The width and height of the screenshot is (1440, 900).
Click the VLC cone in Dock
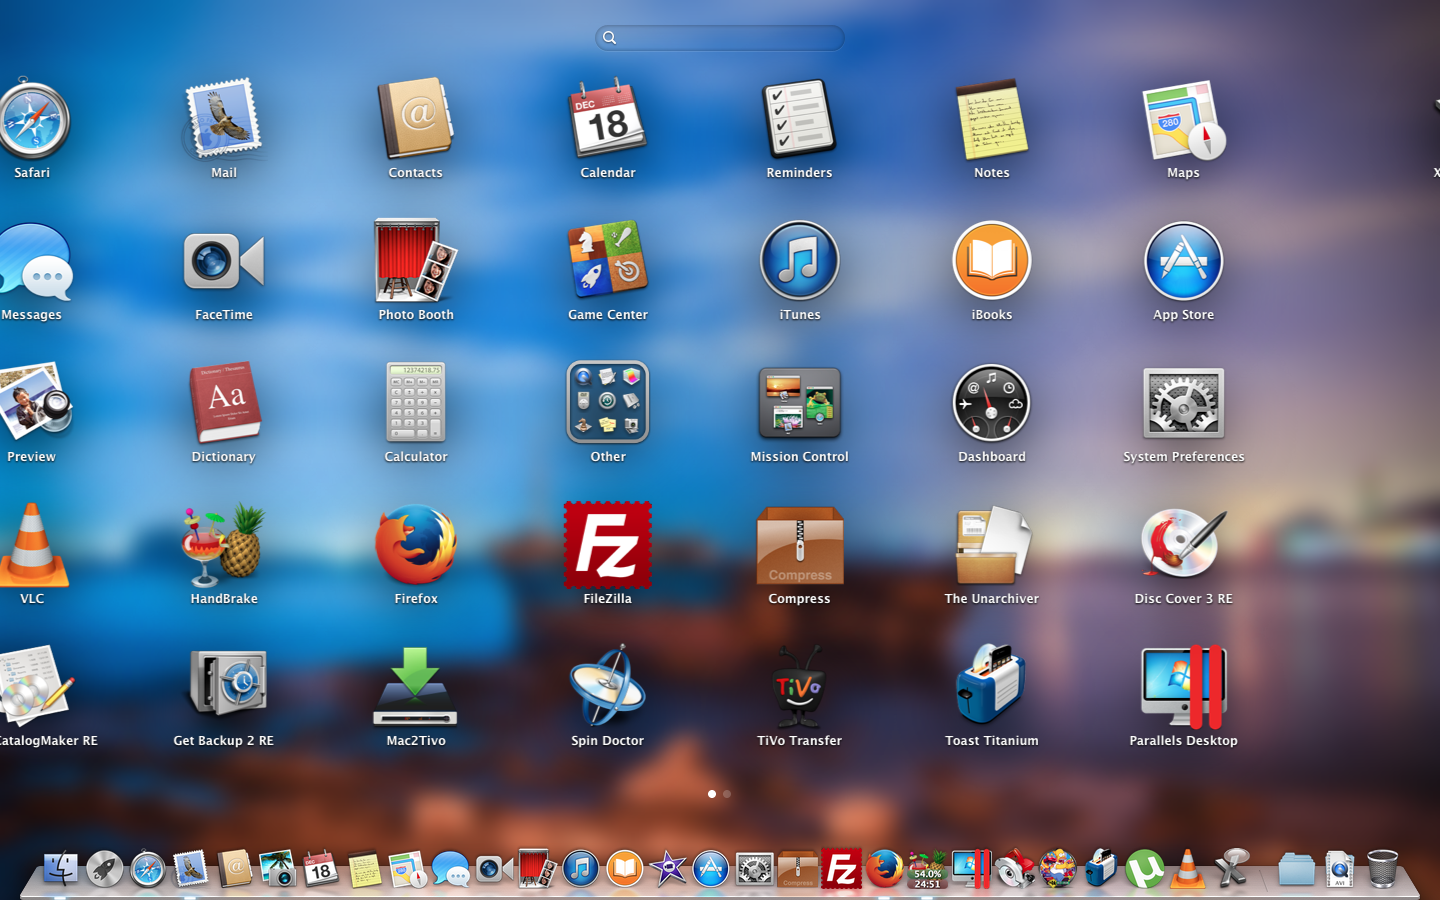tap(1188, 869)
